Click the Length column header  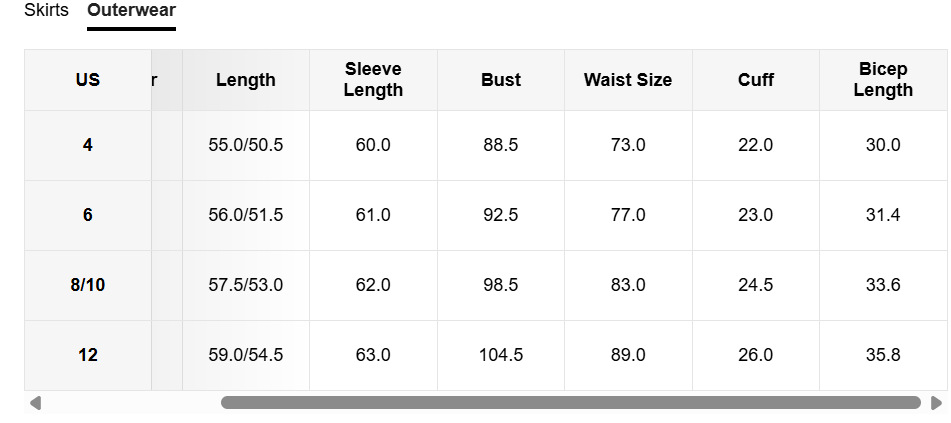(246, 80)
